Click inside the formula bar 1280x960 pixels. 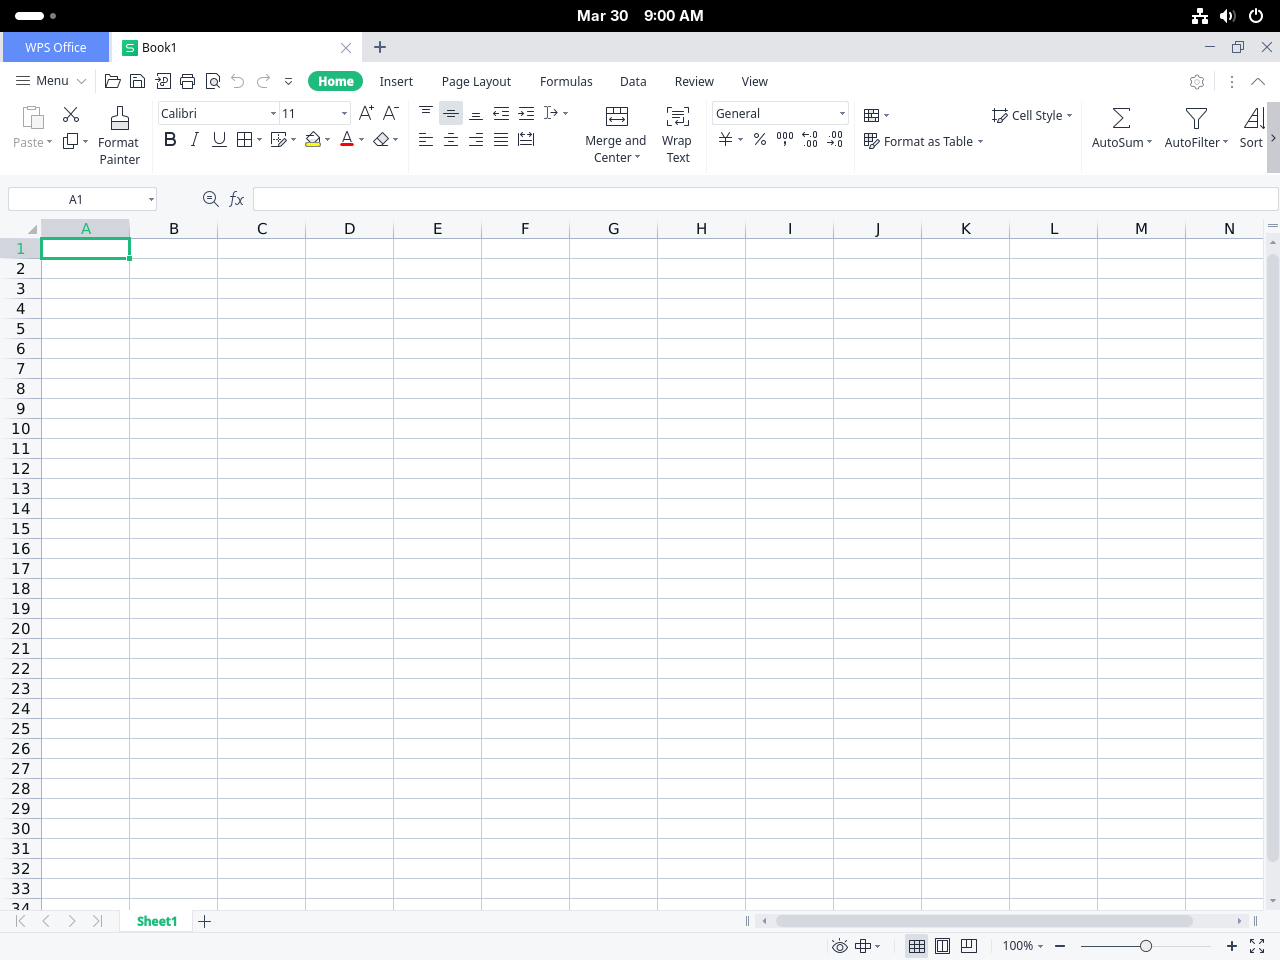pyautogui.click(x=600, y=198)
